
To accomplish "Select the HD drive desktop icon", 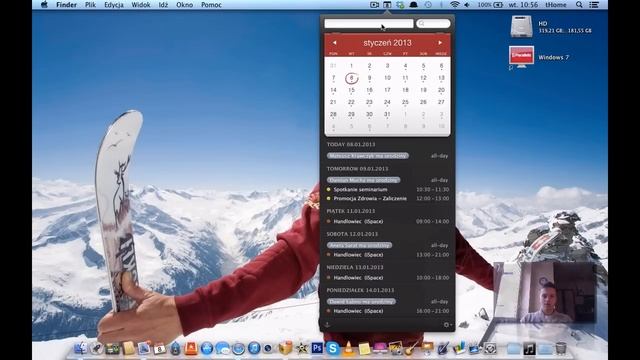I will tap(521, 27).
